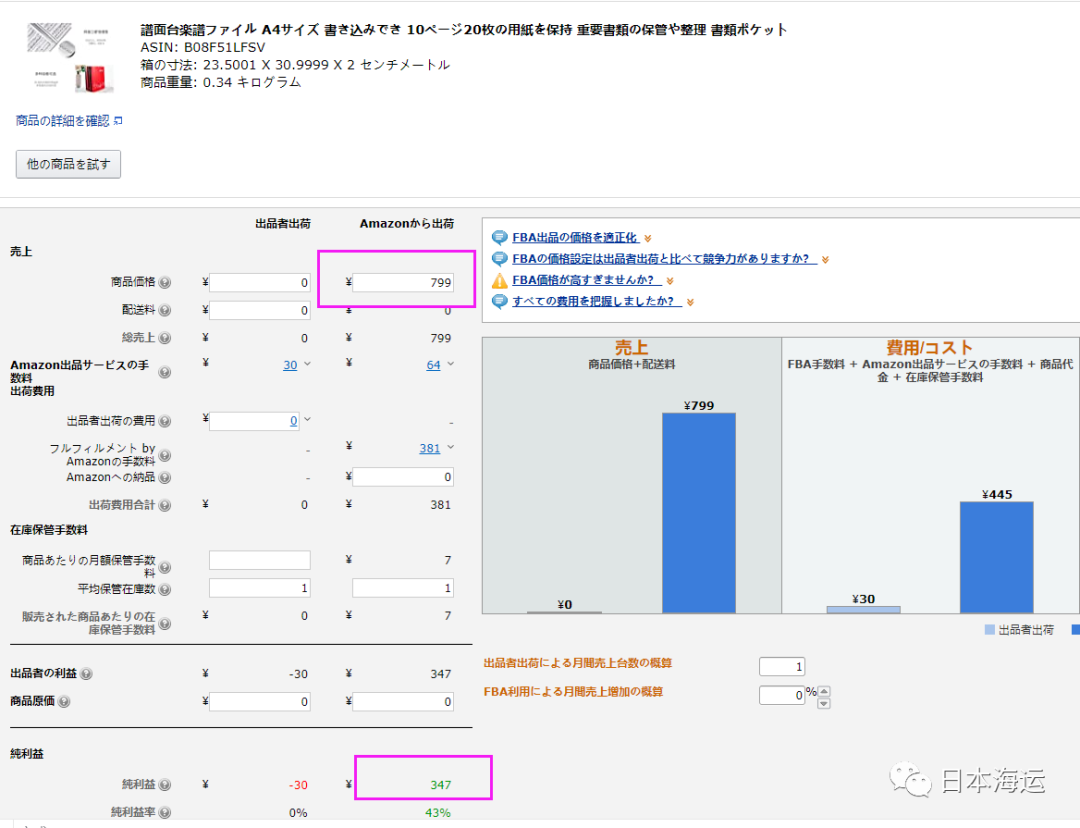Viewport: 1080px width, 828px height.
Task: Click speech bubble icon beside すべての費用を把握しましたか
Action: pos(500,302)
